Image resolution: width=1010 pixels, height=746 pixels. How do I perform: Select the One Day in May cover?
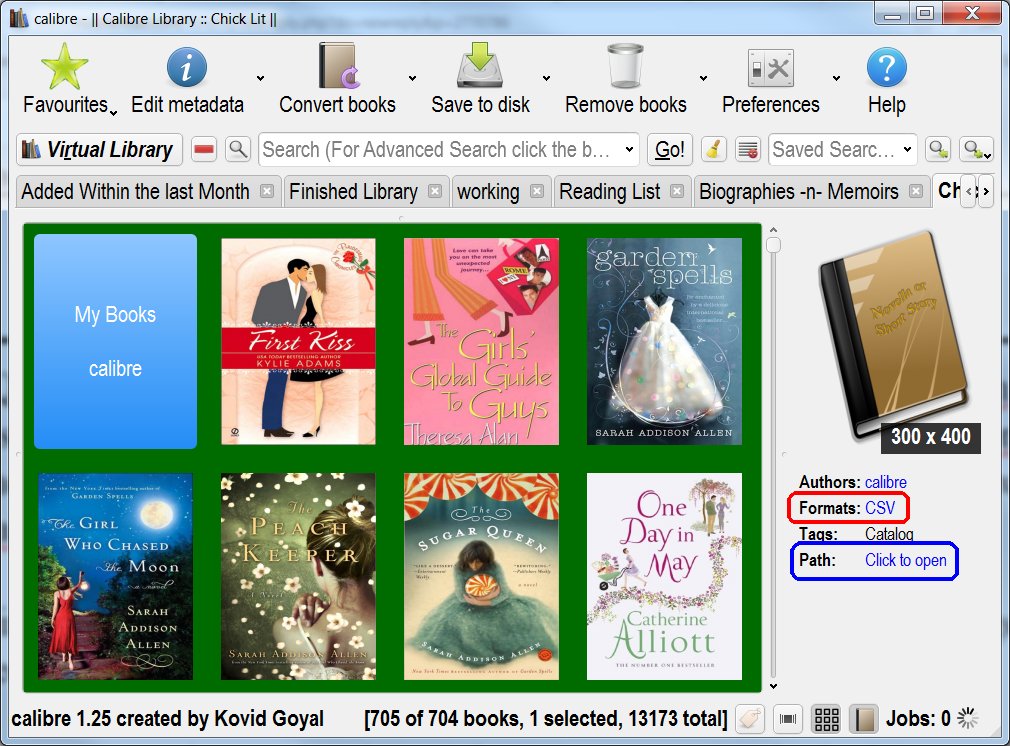[664, 577]
